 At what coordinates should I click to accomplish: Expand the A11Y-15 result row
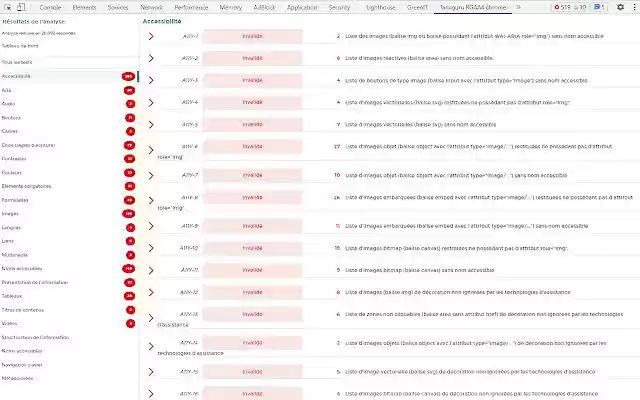[x=151, y=372]
